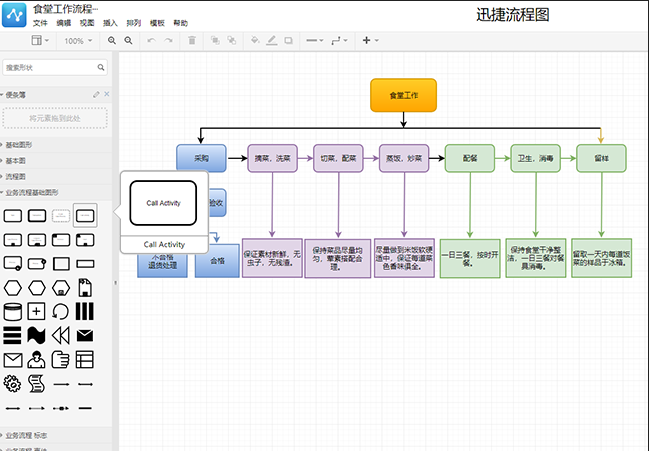The height and width of the screenshot is (451, 649).
Task: Select the manual hand shape
Action: point(60,360)
